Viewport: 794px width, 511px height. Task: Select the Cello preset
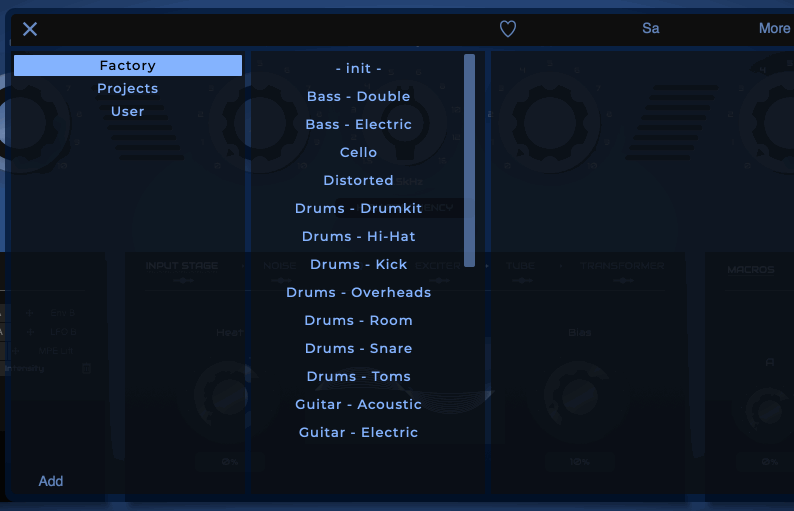click(358, 153)
